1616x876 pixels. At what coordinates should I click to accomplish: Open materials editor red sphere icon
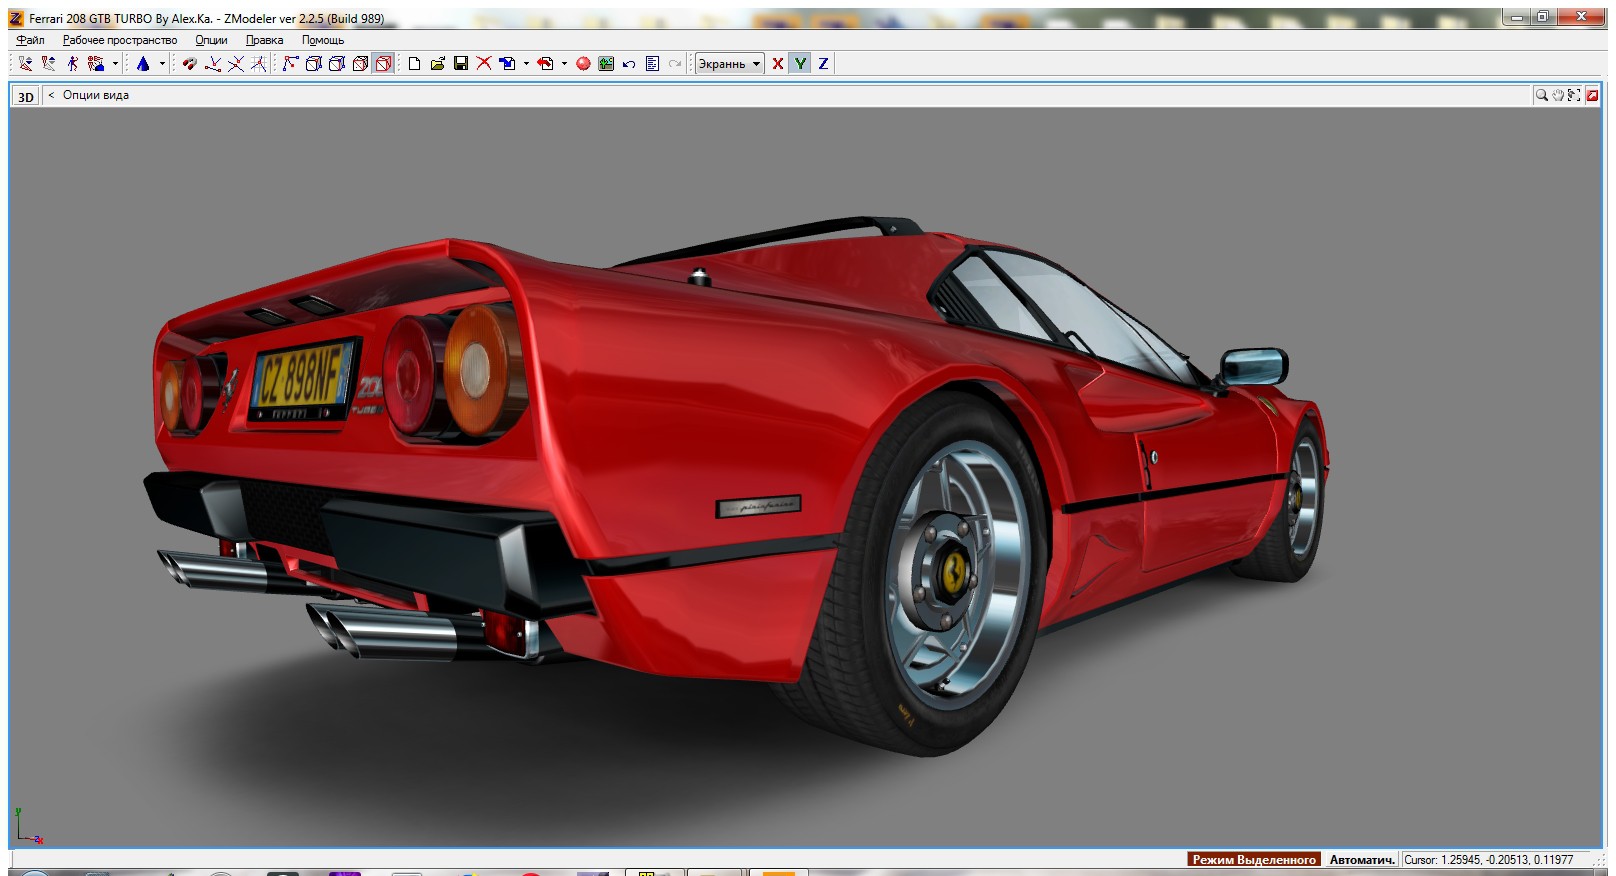pos(583,64)
